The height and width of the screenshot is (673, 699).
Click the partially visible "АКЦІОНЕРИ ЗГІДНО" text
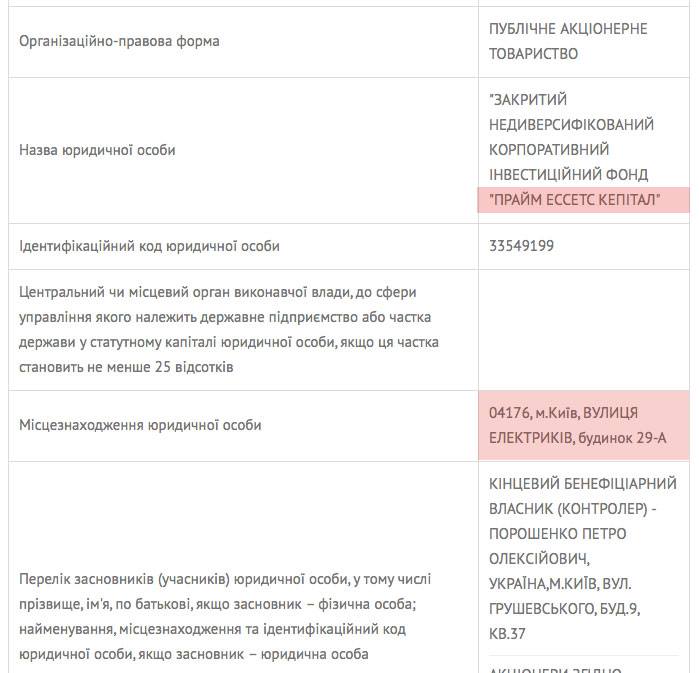tap(556, 666)
